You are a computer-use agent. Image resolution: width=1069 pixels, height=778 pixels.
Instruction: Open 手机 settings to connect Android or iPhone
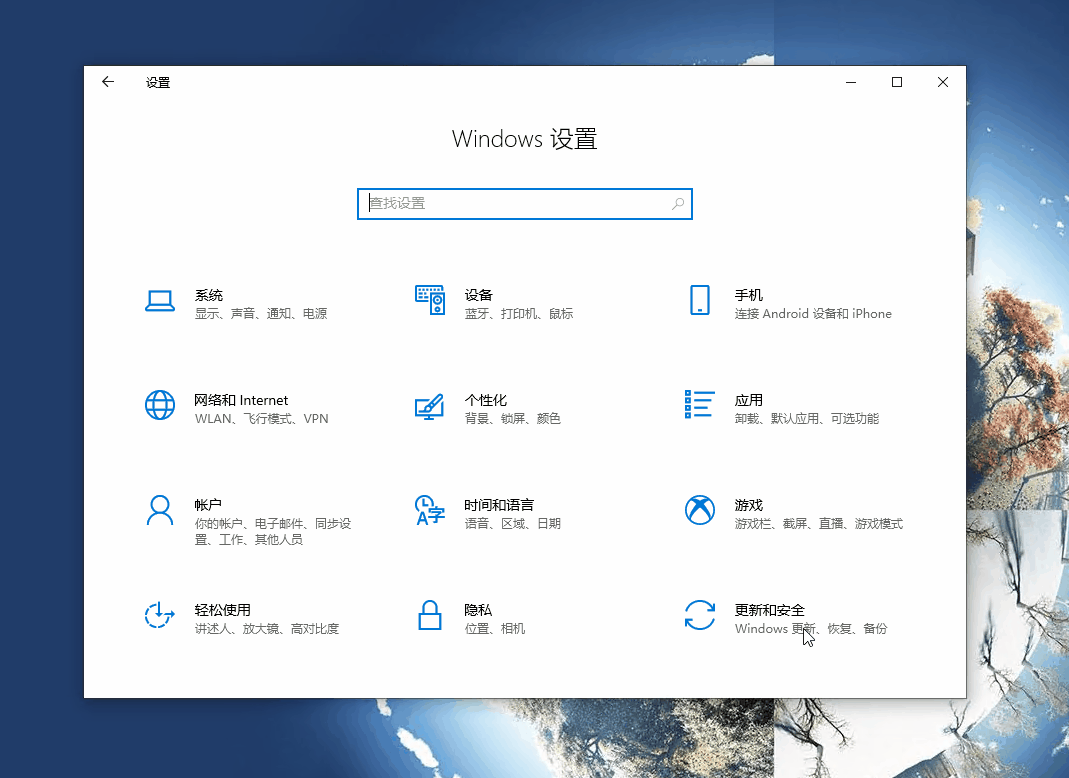(x=780, y=303)
